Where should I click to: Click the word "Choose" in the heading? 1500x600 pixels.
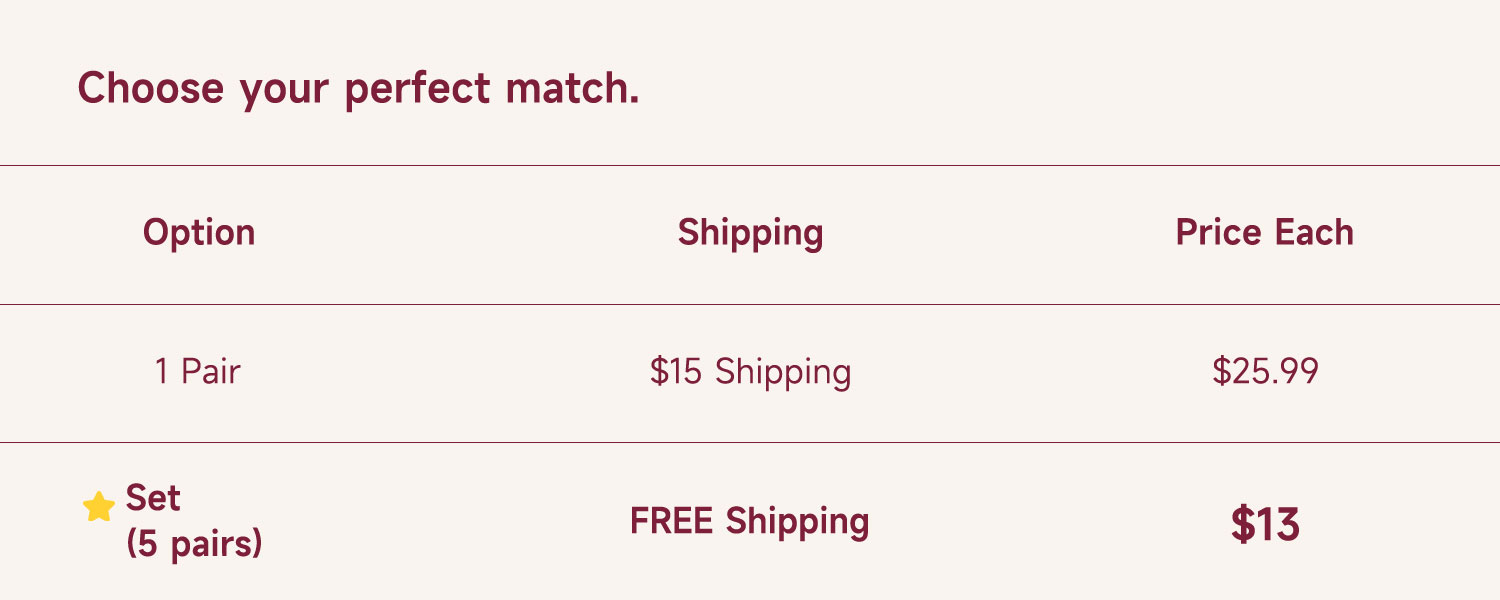(150, 88)
